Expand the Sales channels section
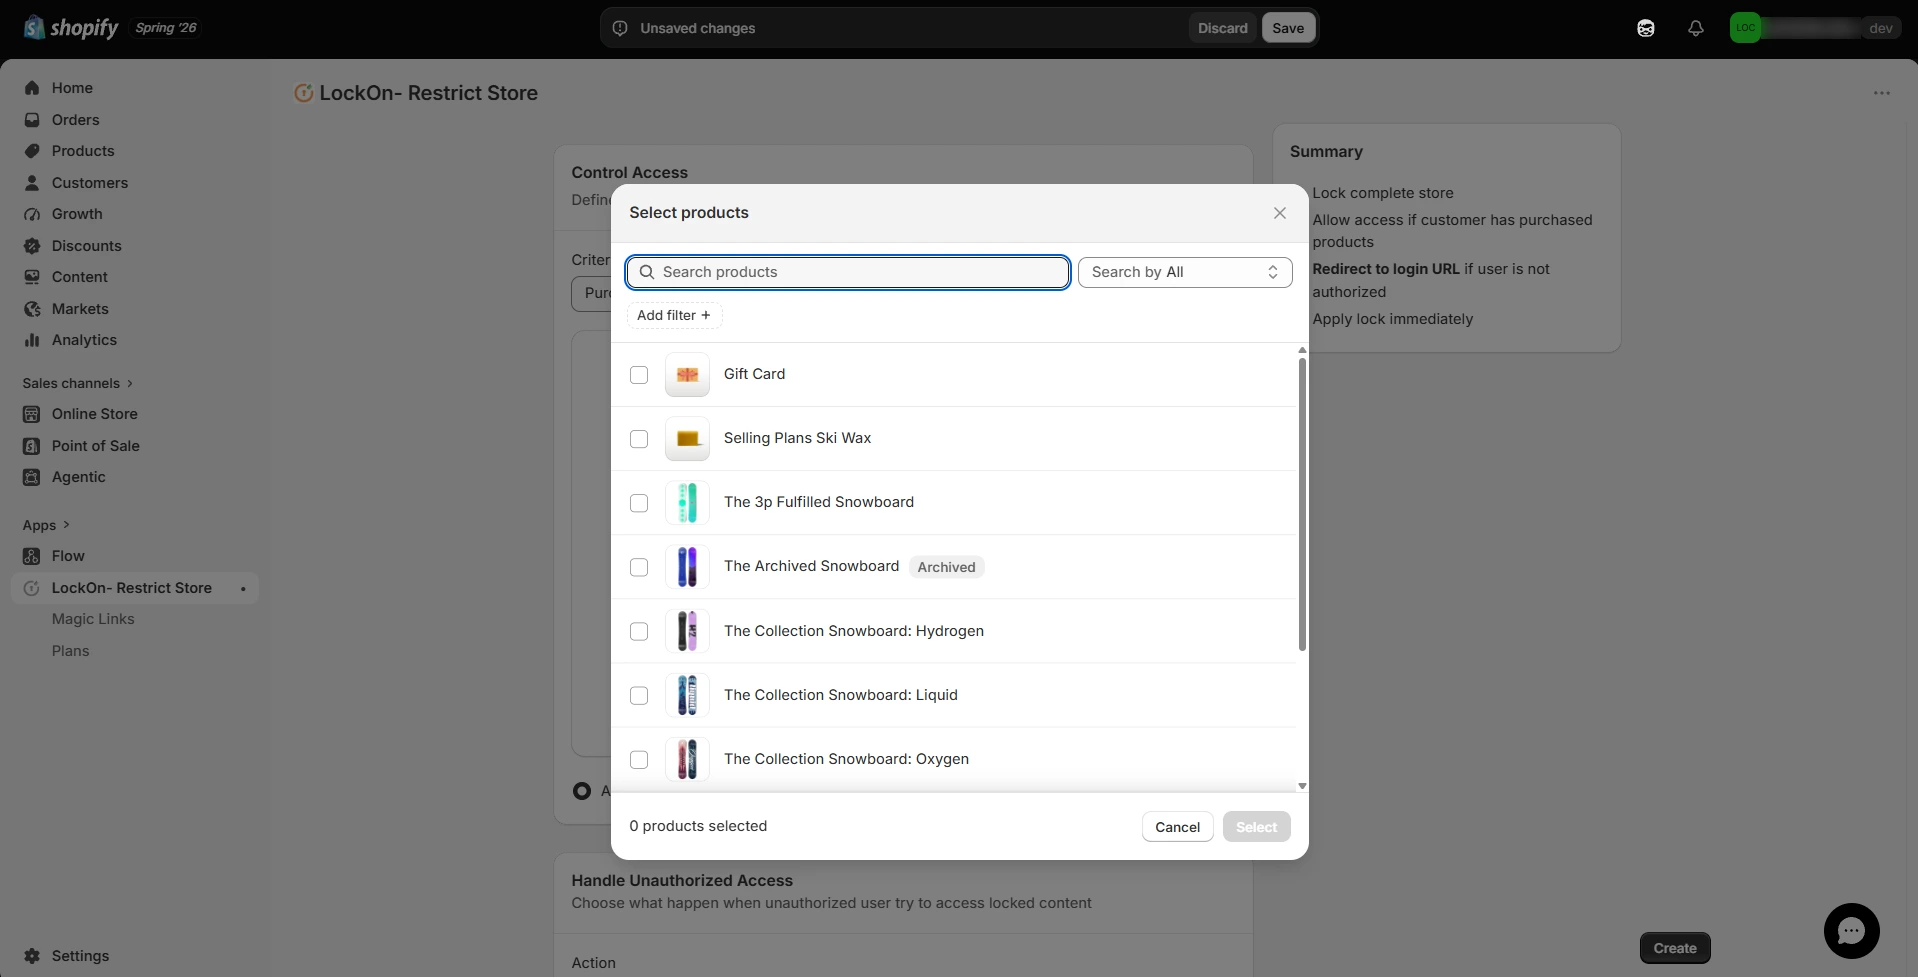The image size is (1918, 977). (78, 383)
